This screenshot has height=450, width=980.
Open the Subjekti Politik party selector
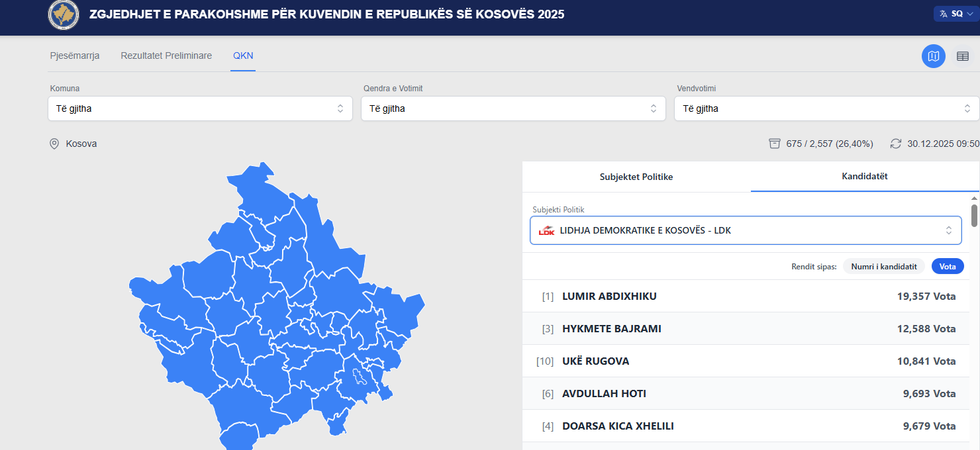tap(745, 231)
